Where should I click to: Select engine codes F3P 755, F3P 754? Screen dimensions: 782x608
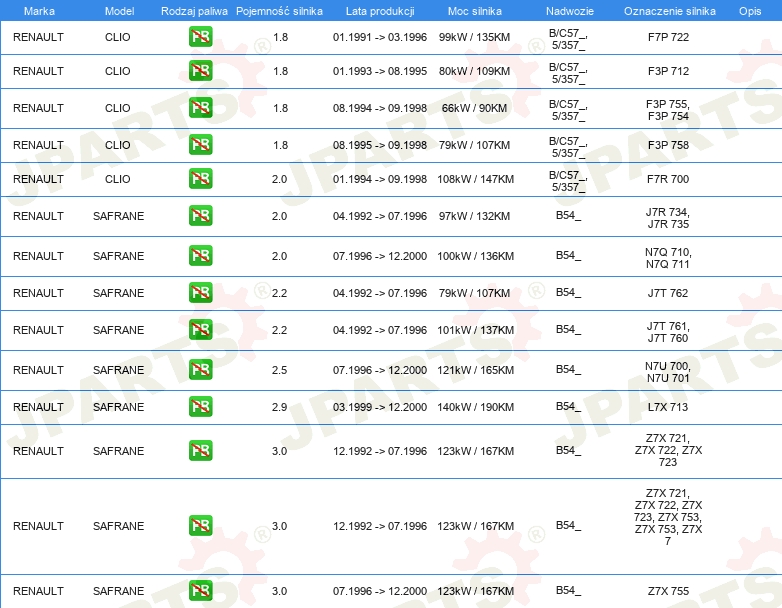(668, 110)
